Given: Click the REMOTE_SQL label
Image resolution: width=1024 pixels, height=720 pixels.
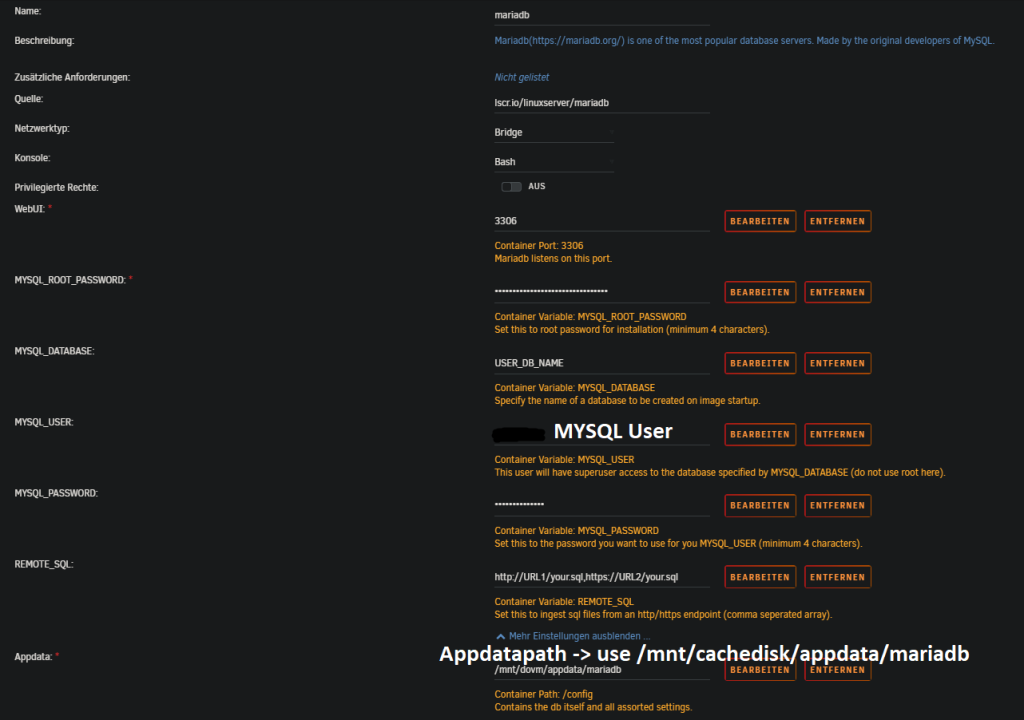Looking at the screenshot, I should [x=44, y=564].
